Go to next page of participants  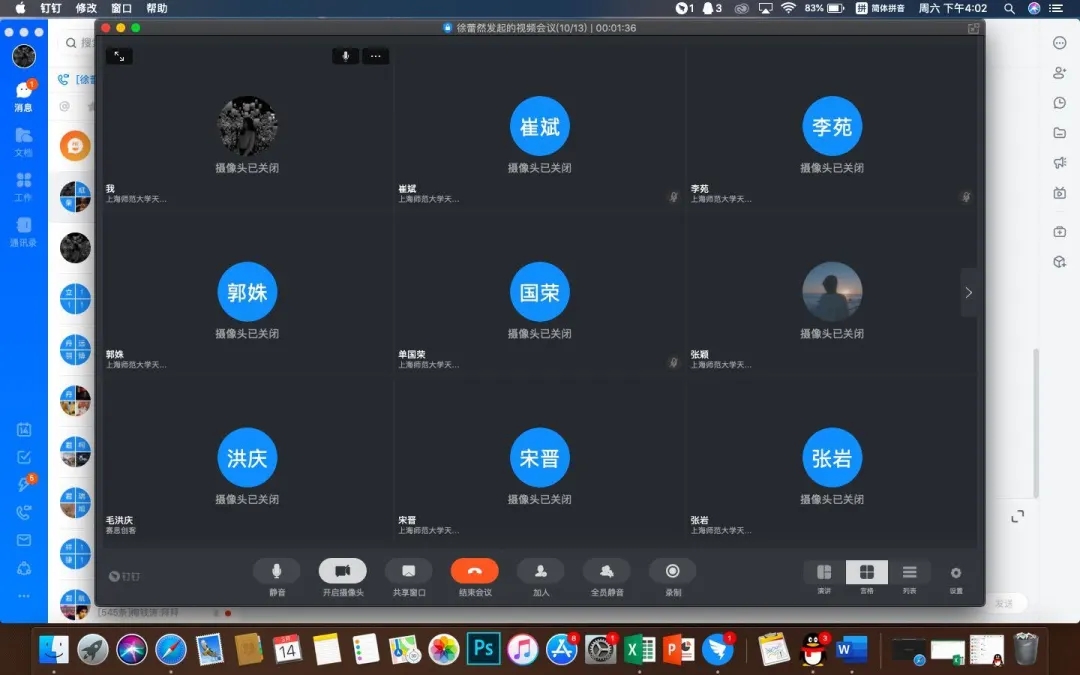968,293
